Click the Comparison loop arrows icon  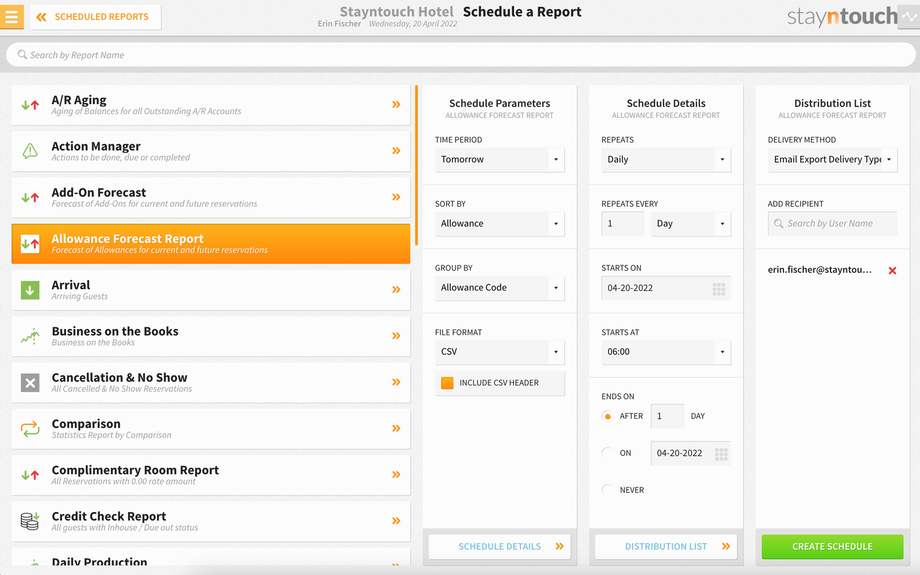pyautogui.click(x=30, y=429)
